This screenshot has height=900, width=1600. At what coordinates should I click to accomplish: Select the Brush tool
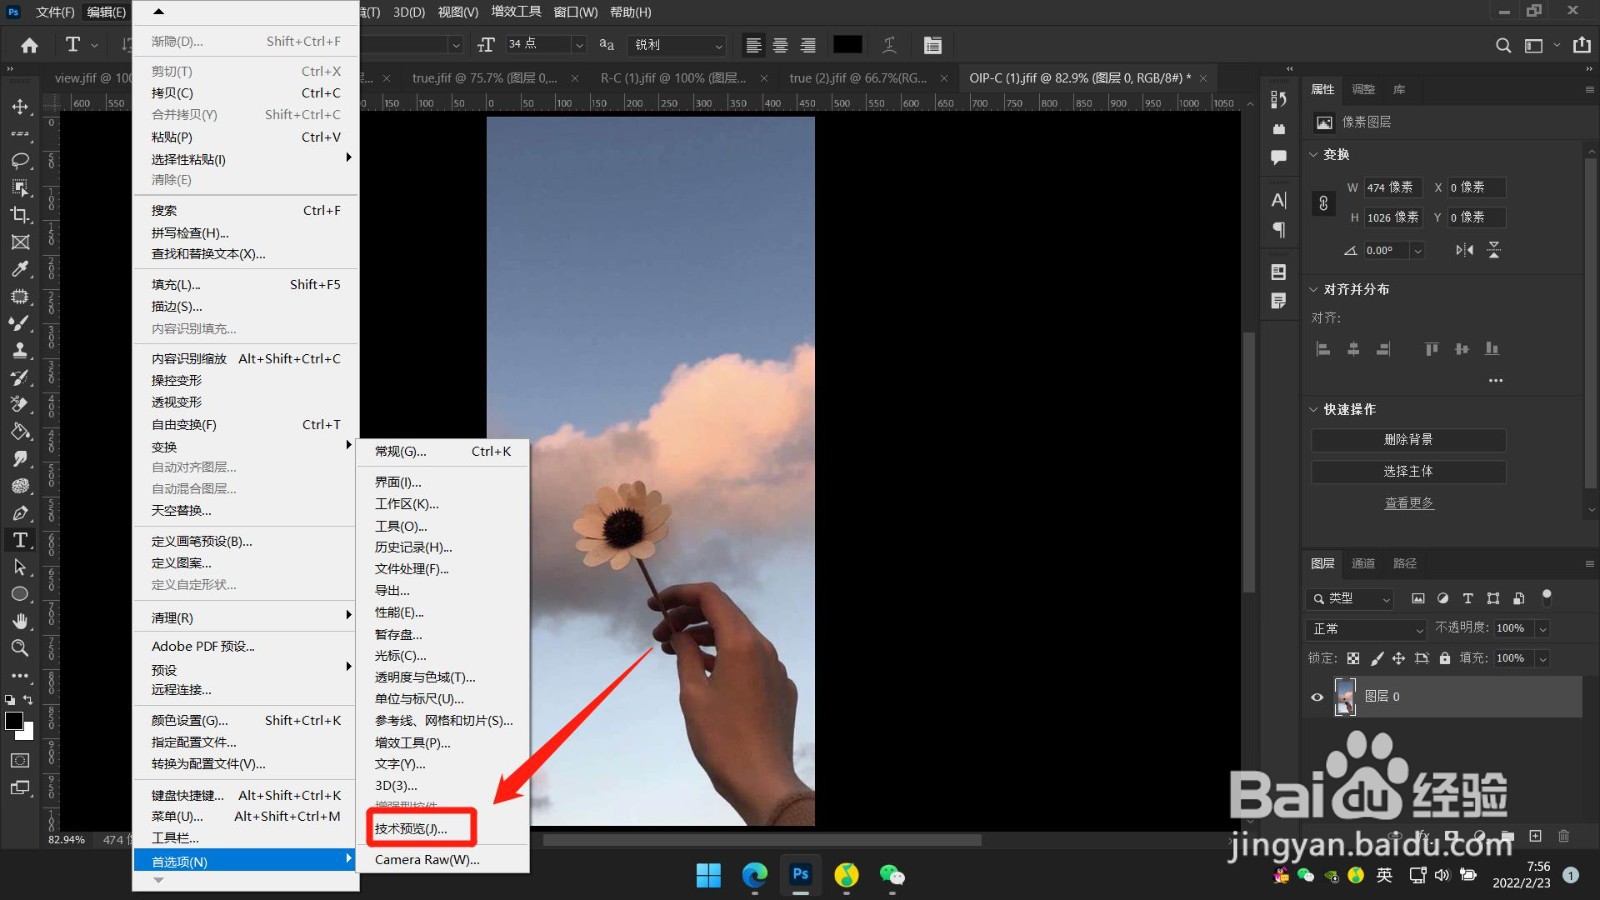[20, 323]
